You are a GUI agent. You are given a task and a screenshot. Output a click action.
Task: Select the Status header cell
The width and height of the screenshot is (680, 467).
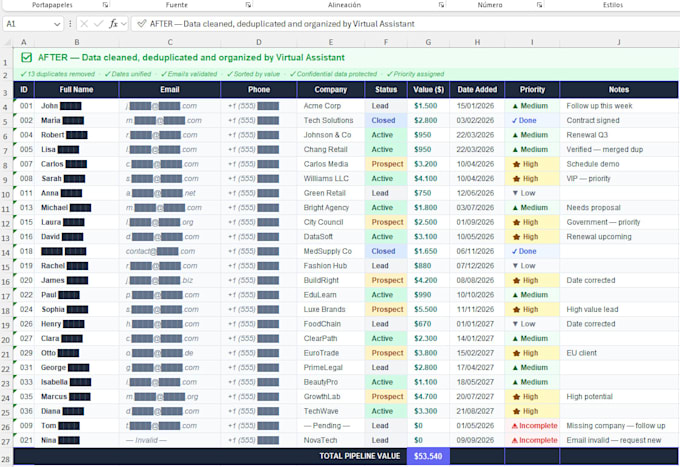pyautogui.click(x=386, y=90)
